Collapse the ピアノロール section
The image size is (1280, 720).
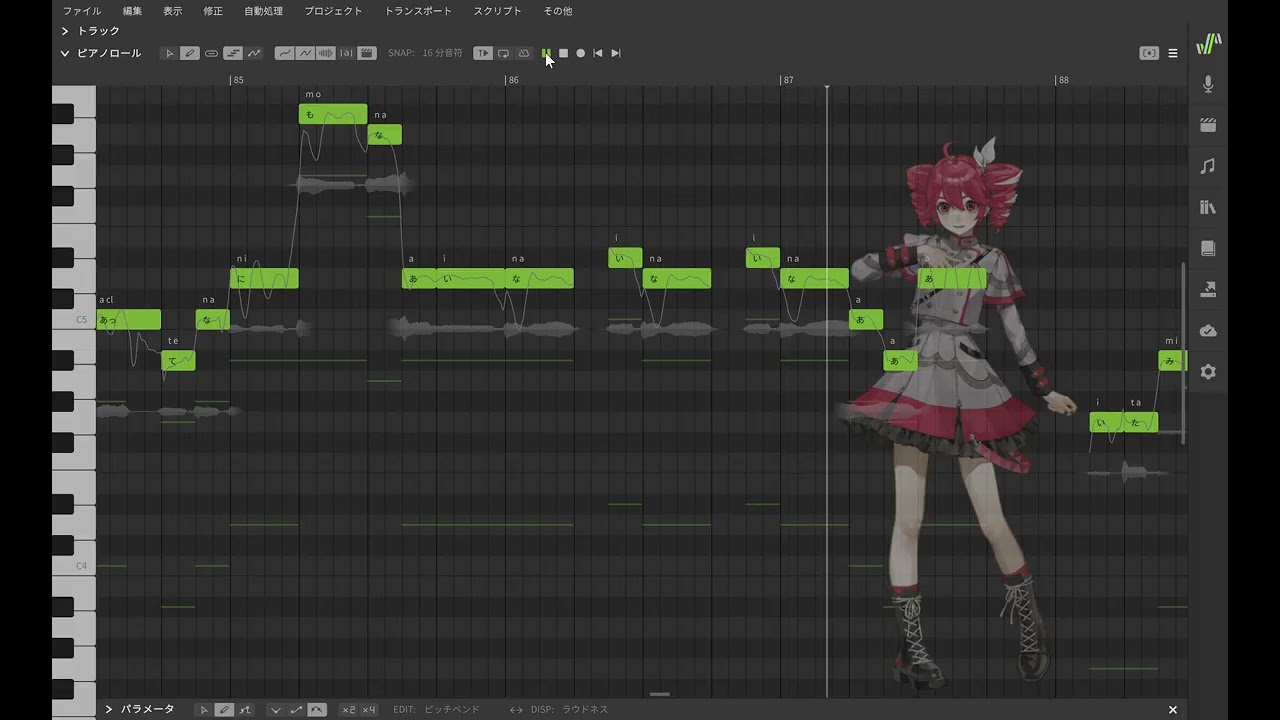[65, 53]
